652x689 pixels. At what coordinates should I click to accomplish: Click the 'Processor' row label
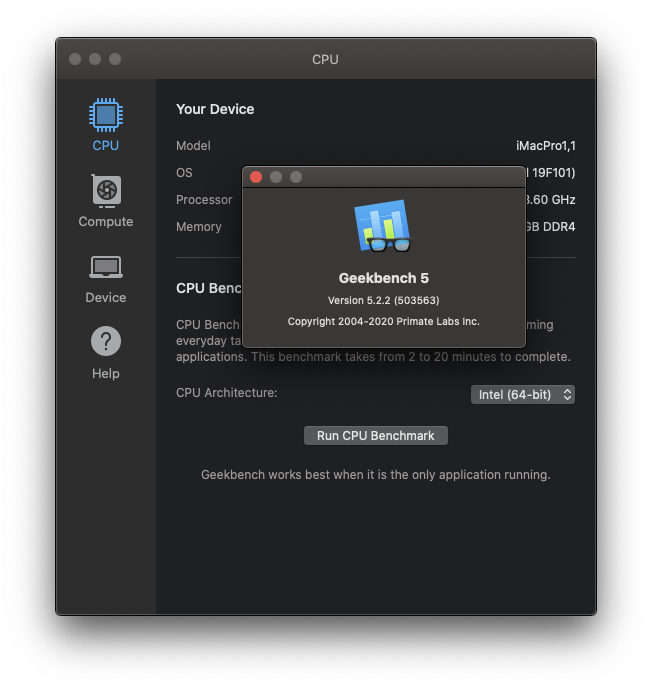click(x=204, y=200)
